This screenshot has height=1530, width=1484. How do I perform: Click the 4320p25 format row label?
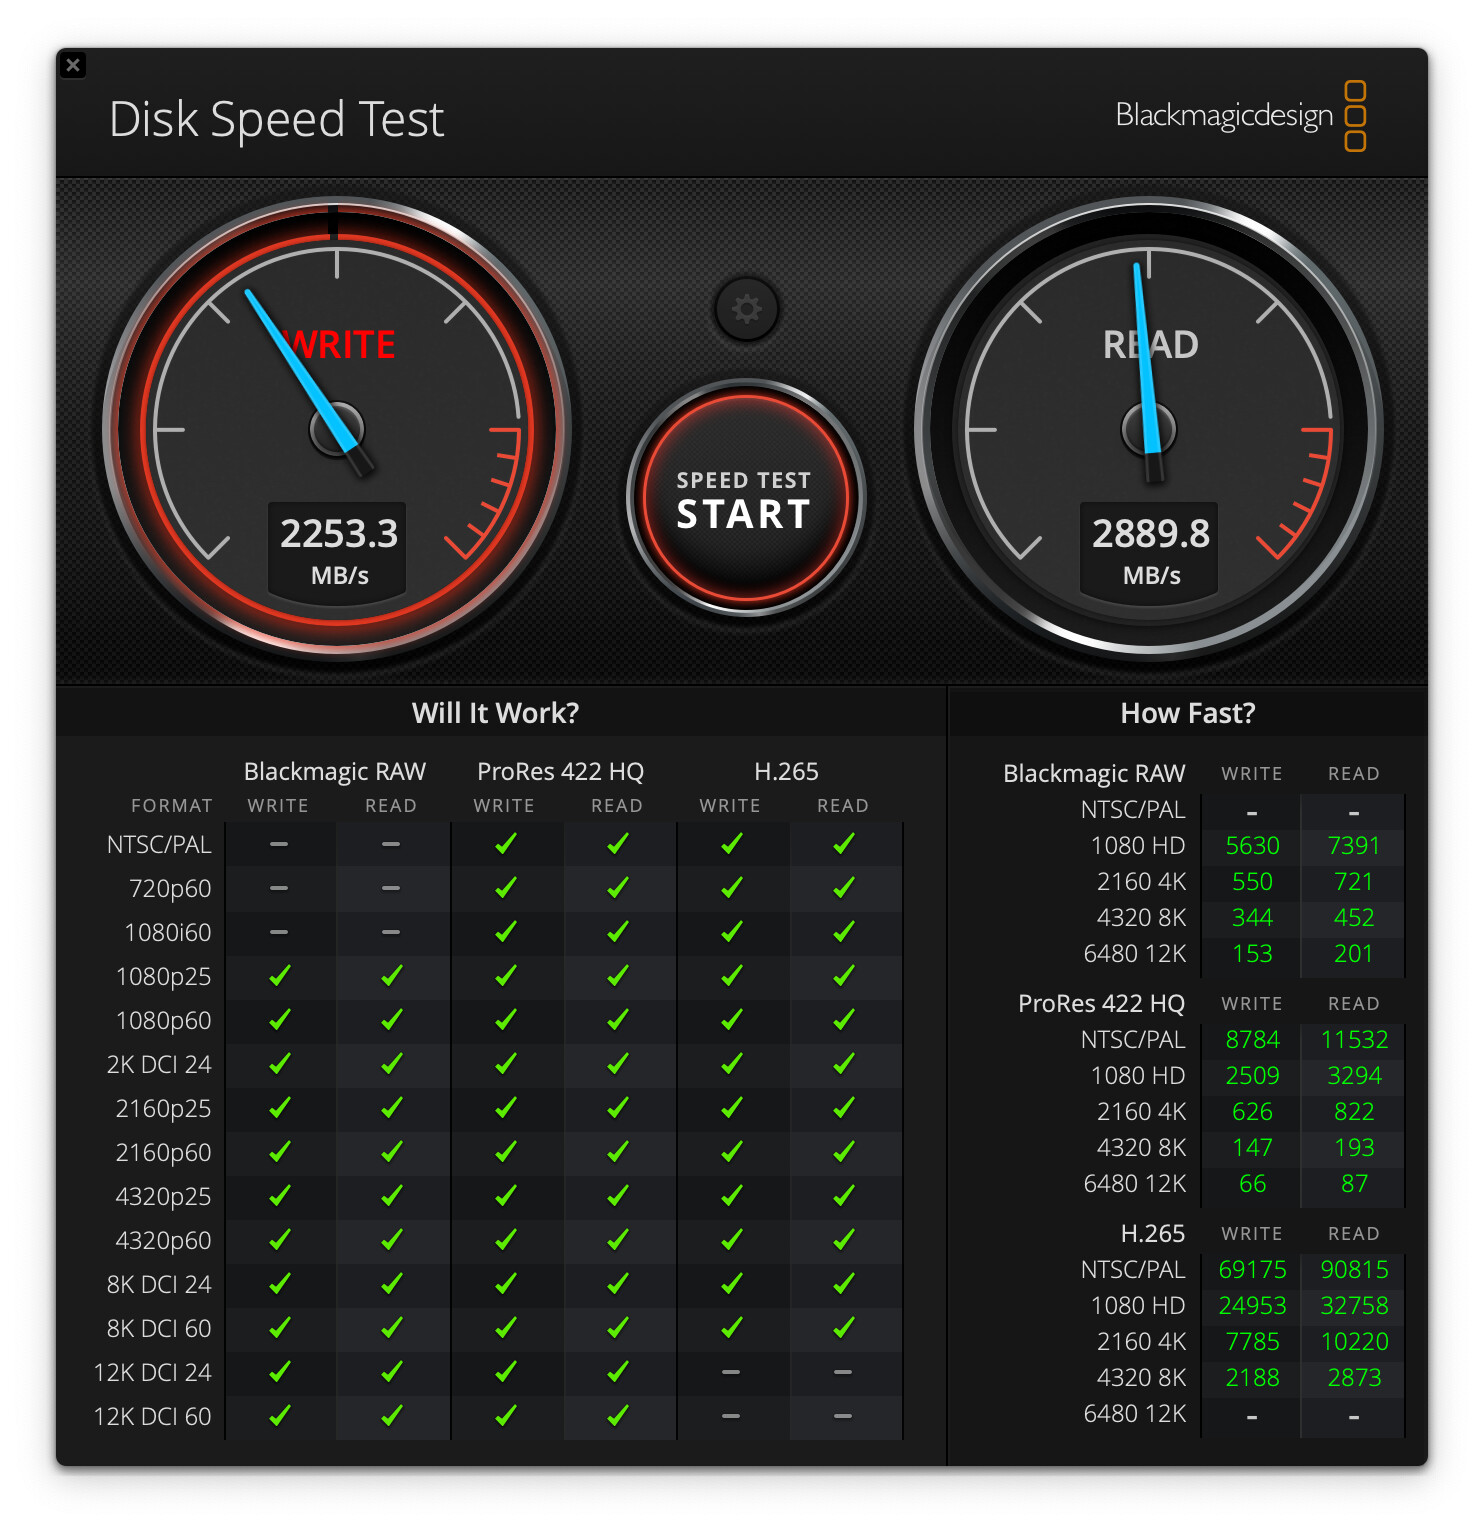coord(164,1197)
